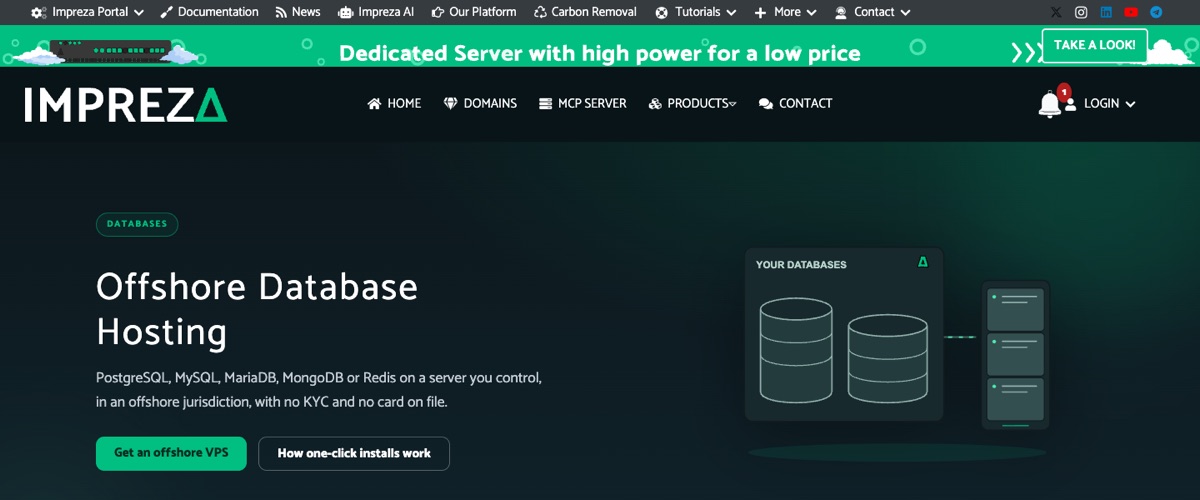Go to the CONTACT navigation item
This screenshot has height=500, width=1200.
[x=796, y=103]
